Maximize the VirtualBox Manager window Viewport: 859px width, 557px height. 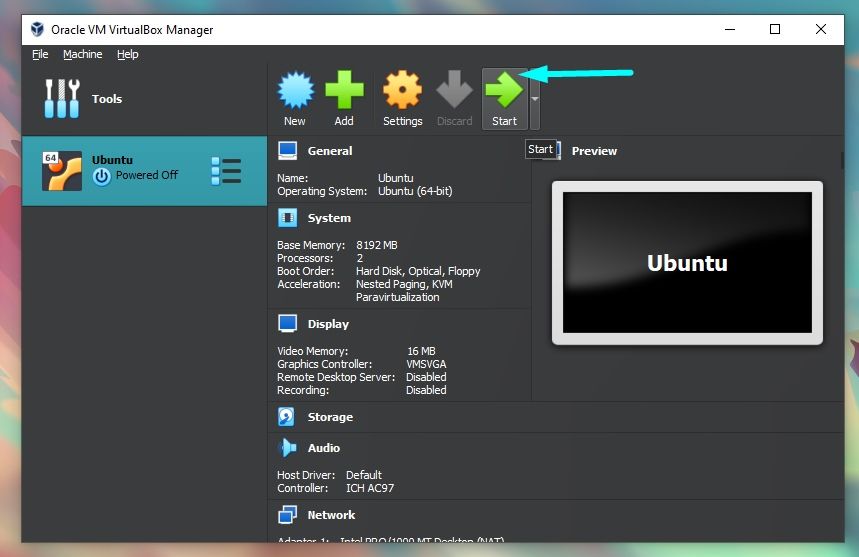tap(775, 29)
